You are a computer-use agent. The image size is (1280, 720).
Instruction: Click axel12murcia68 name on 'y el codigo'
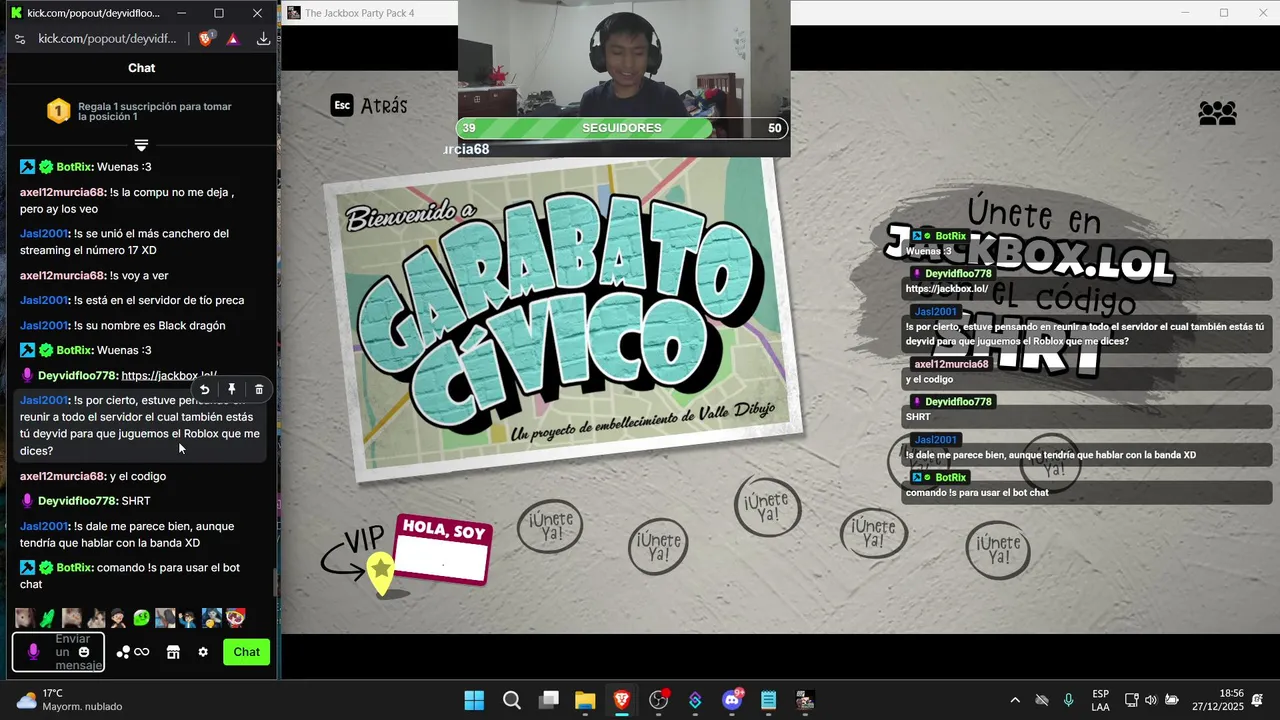pos(62,476)
